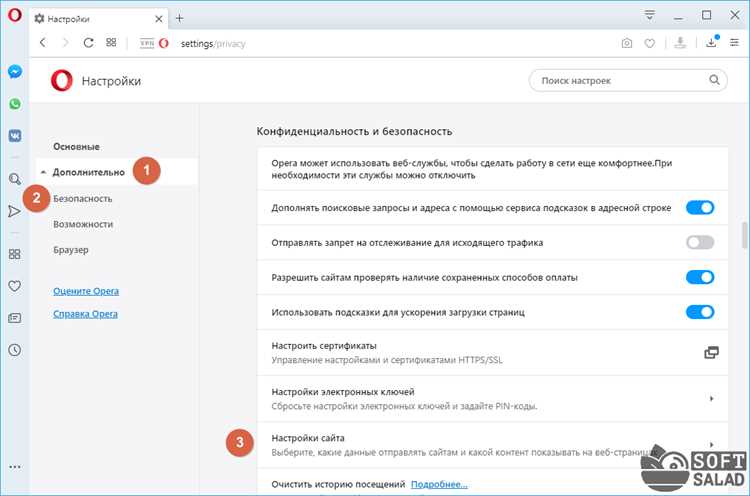Open the Подробнее link about clearing history
Image resolution: width=750 pixels, height=496 pixels.
click(439, 484)
